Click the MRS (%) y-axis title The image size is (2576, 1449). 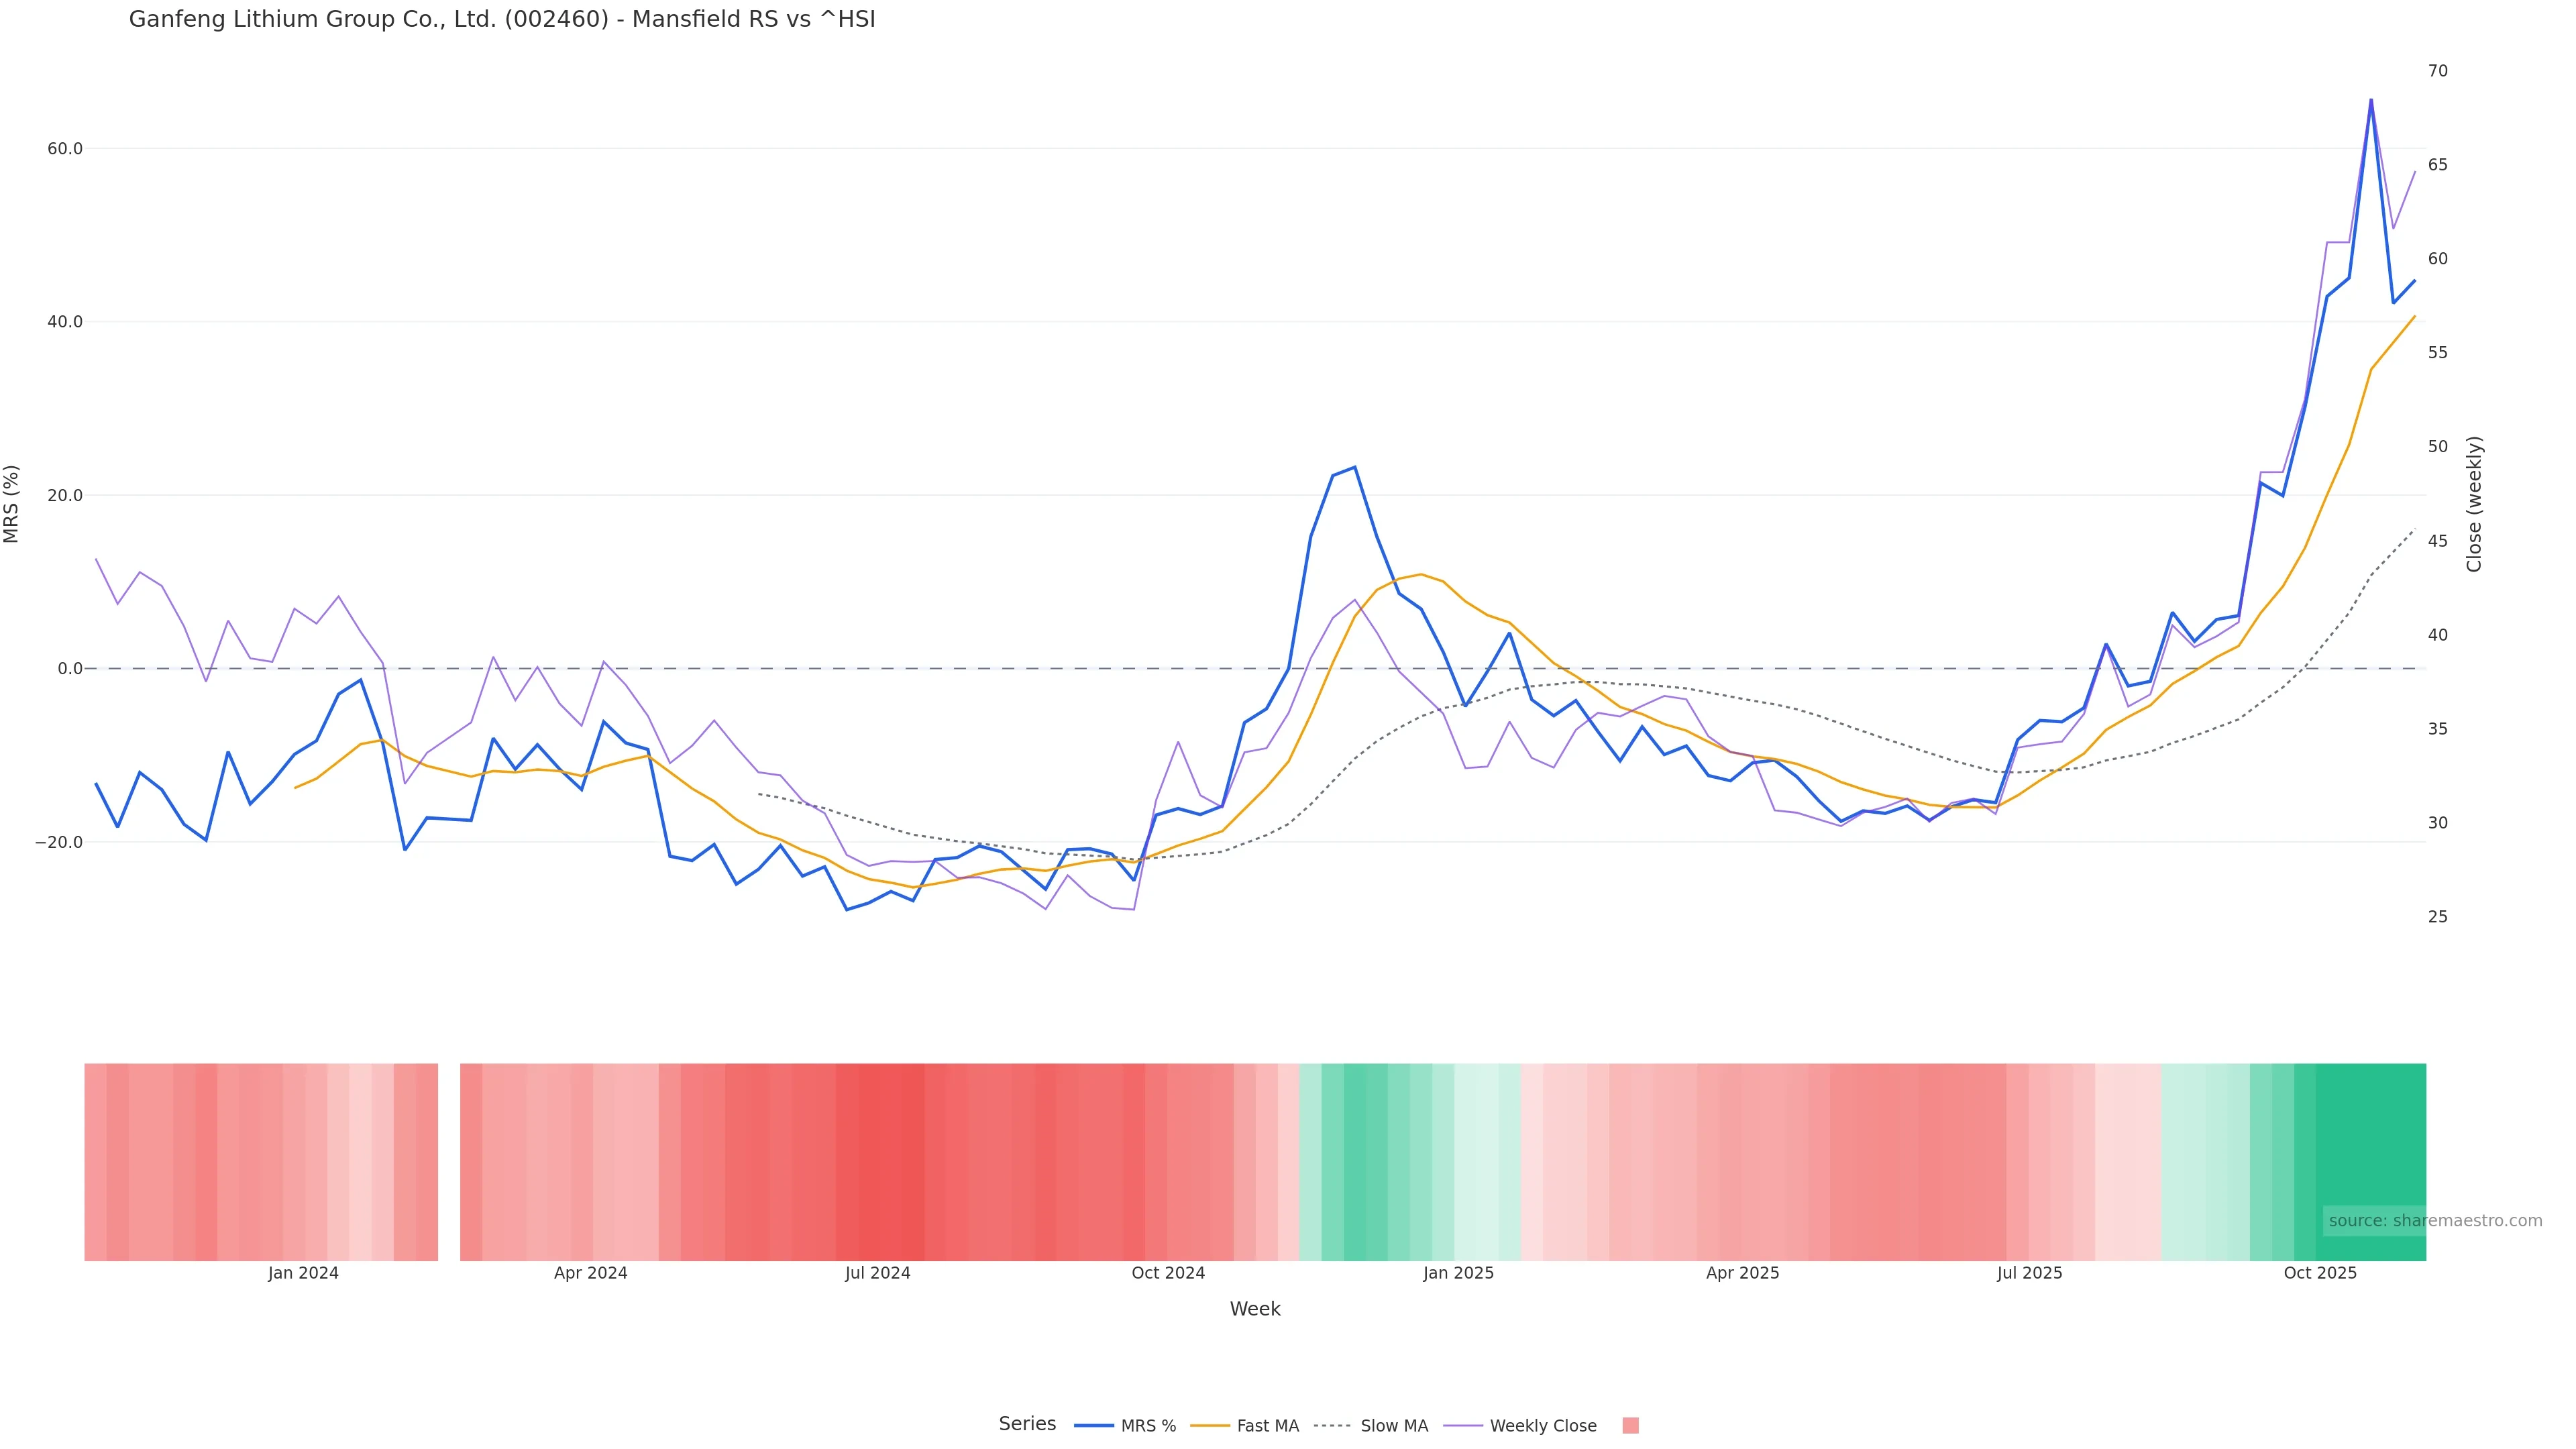tap(12, 504)
